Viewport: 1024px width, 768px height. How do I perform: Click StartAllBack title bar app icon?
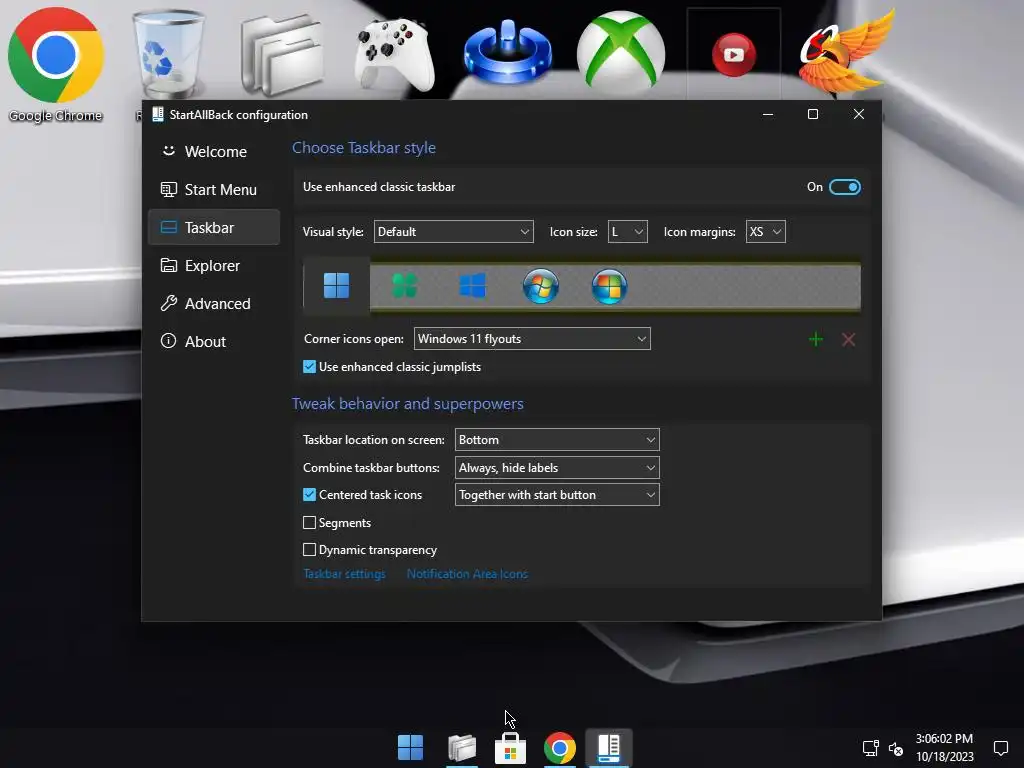(157, 114)
